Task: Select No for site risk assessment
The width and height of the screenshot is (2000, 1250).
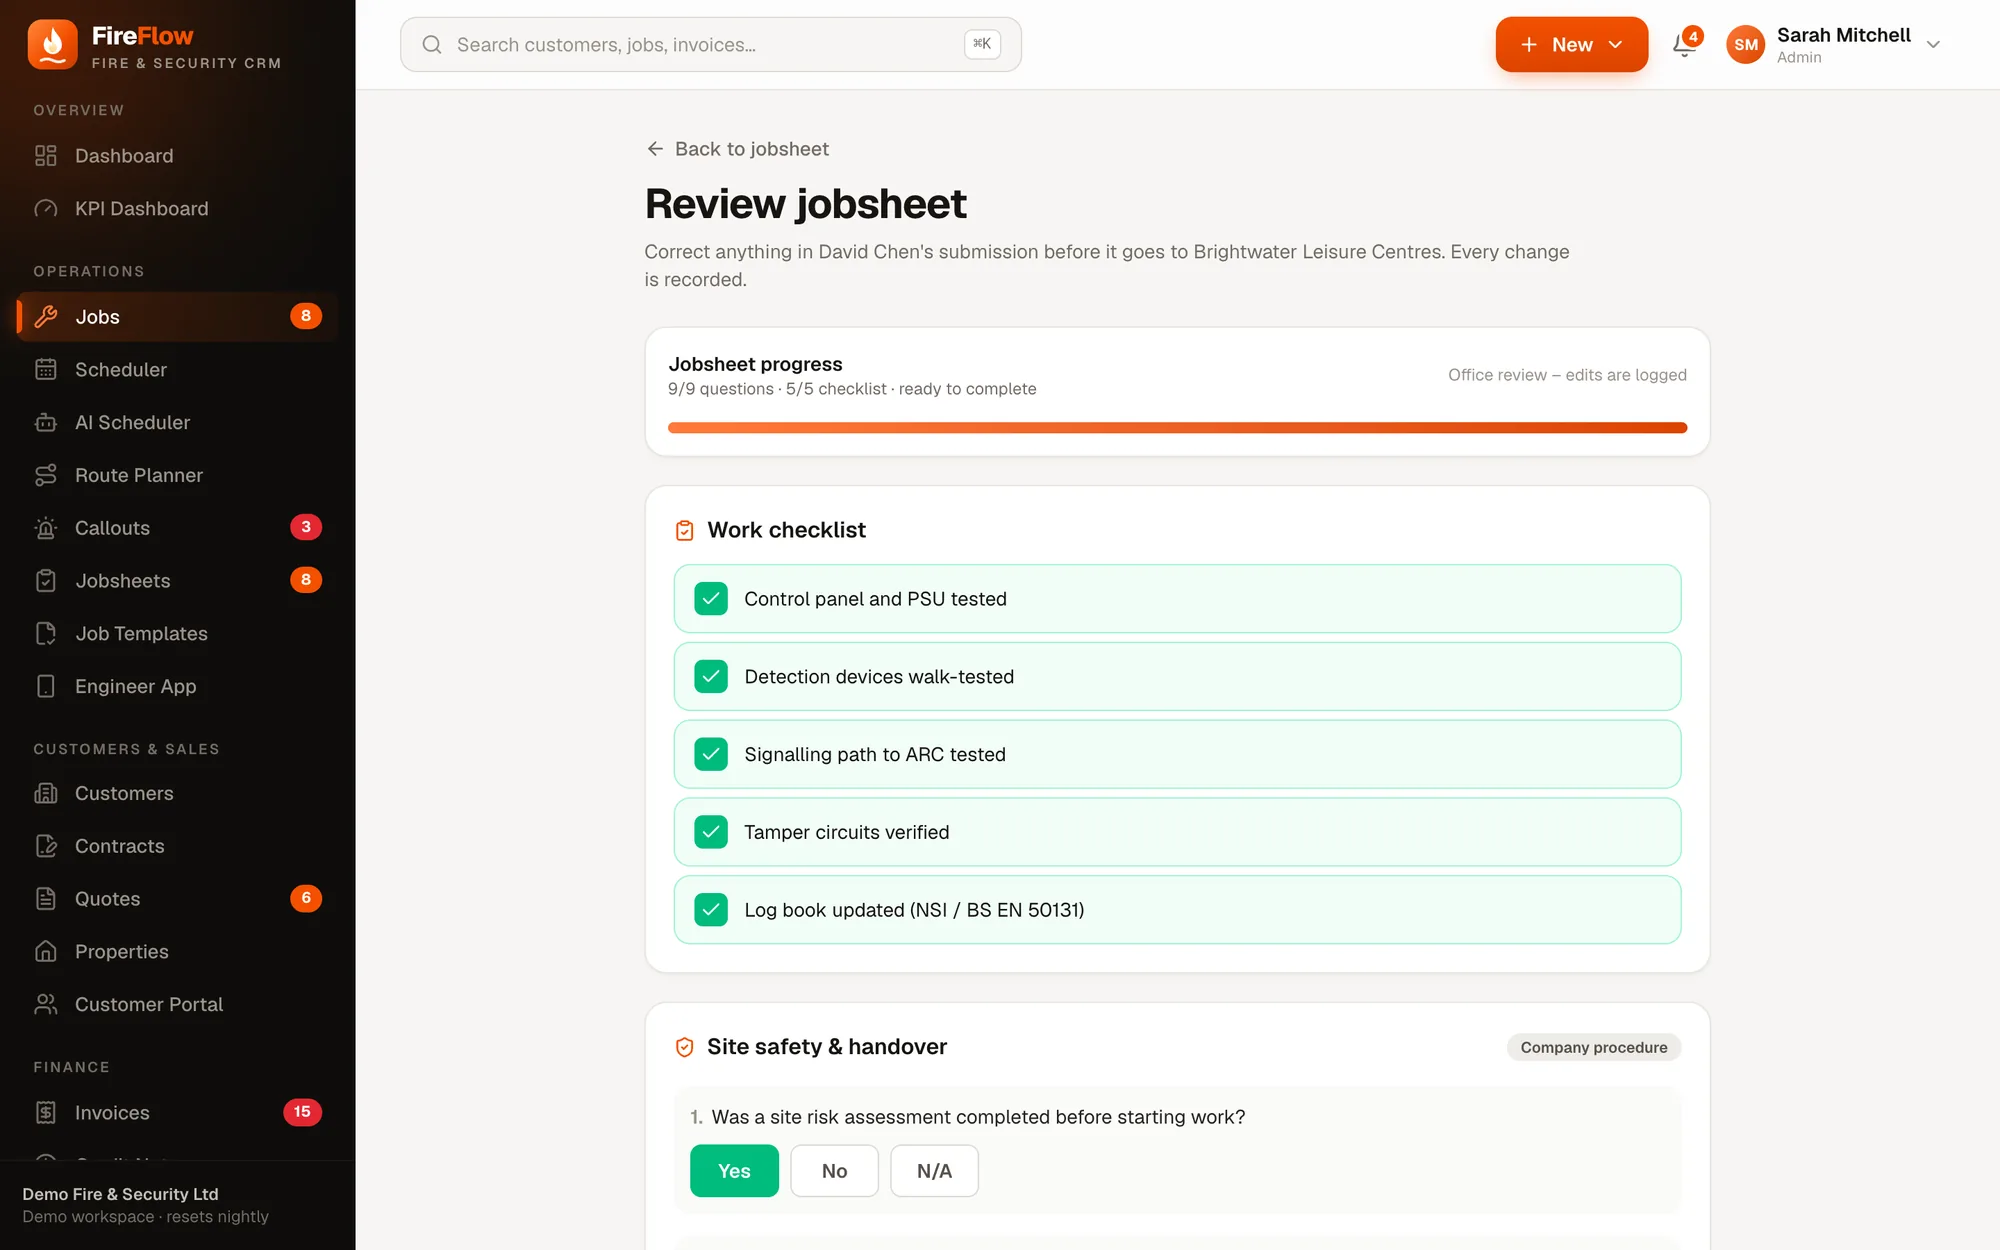Action: pyautogui.click(x=834, y=1171)
